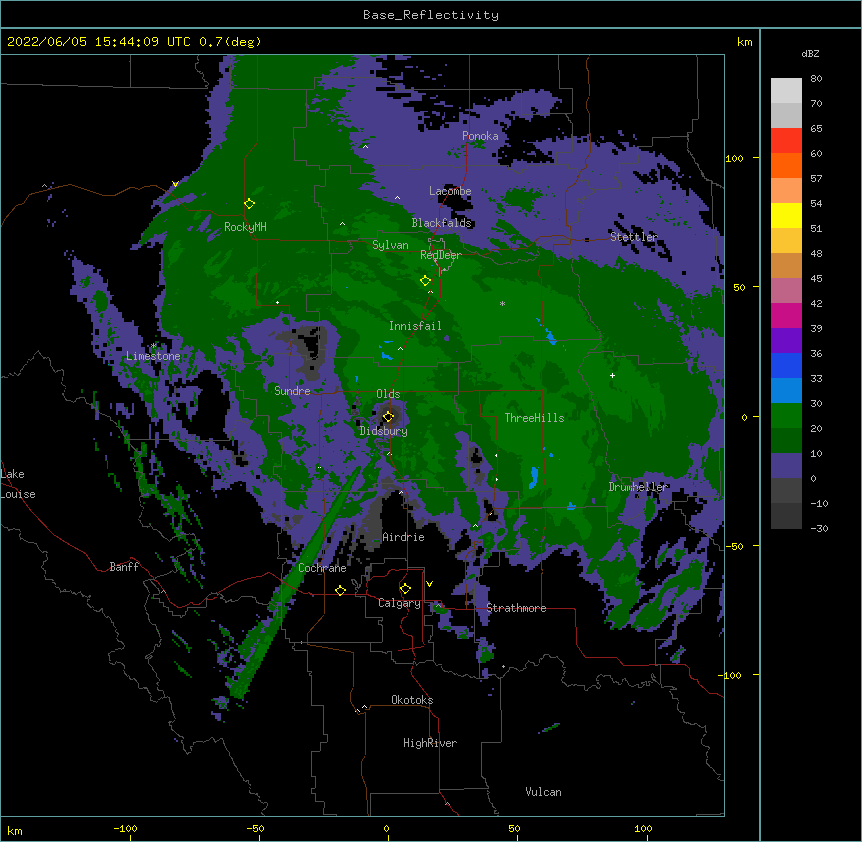Select the Innisfail map label

pyautogui.click(x=415, y=326)
